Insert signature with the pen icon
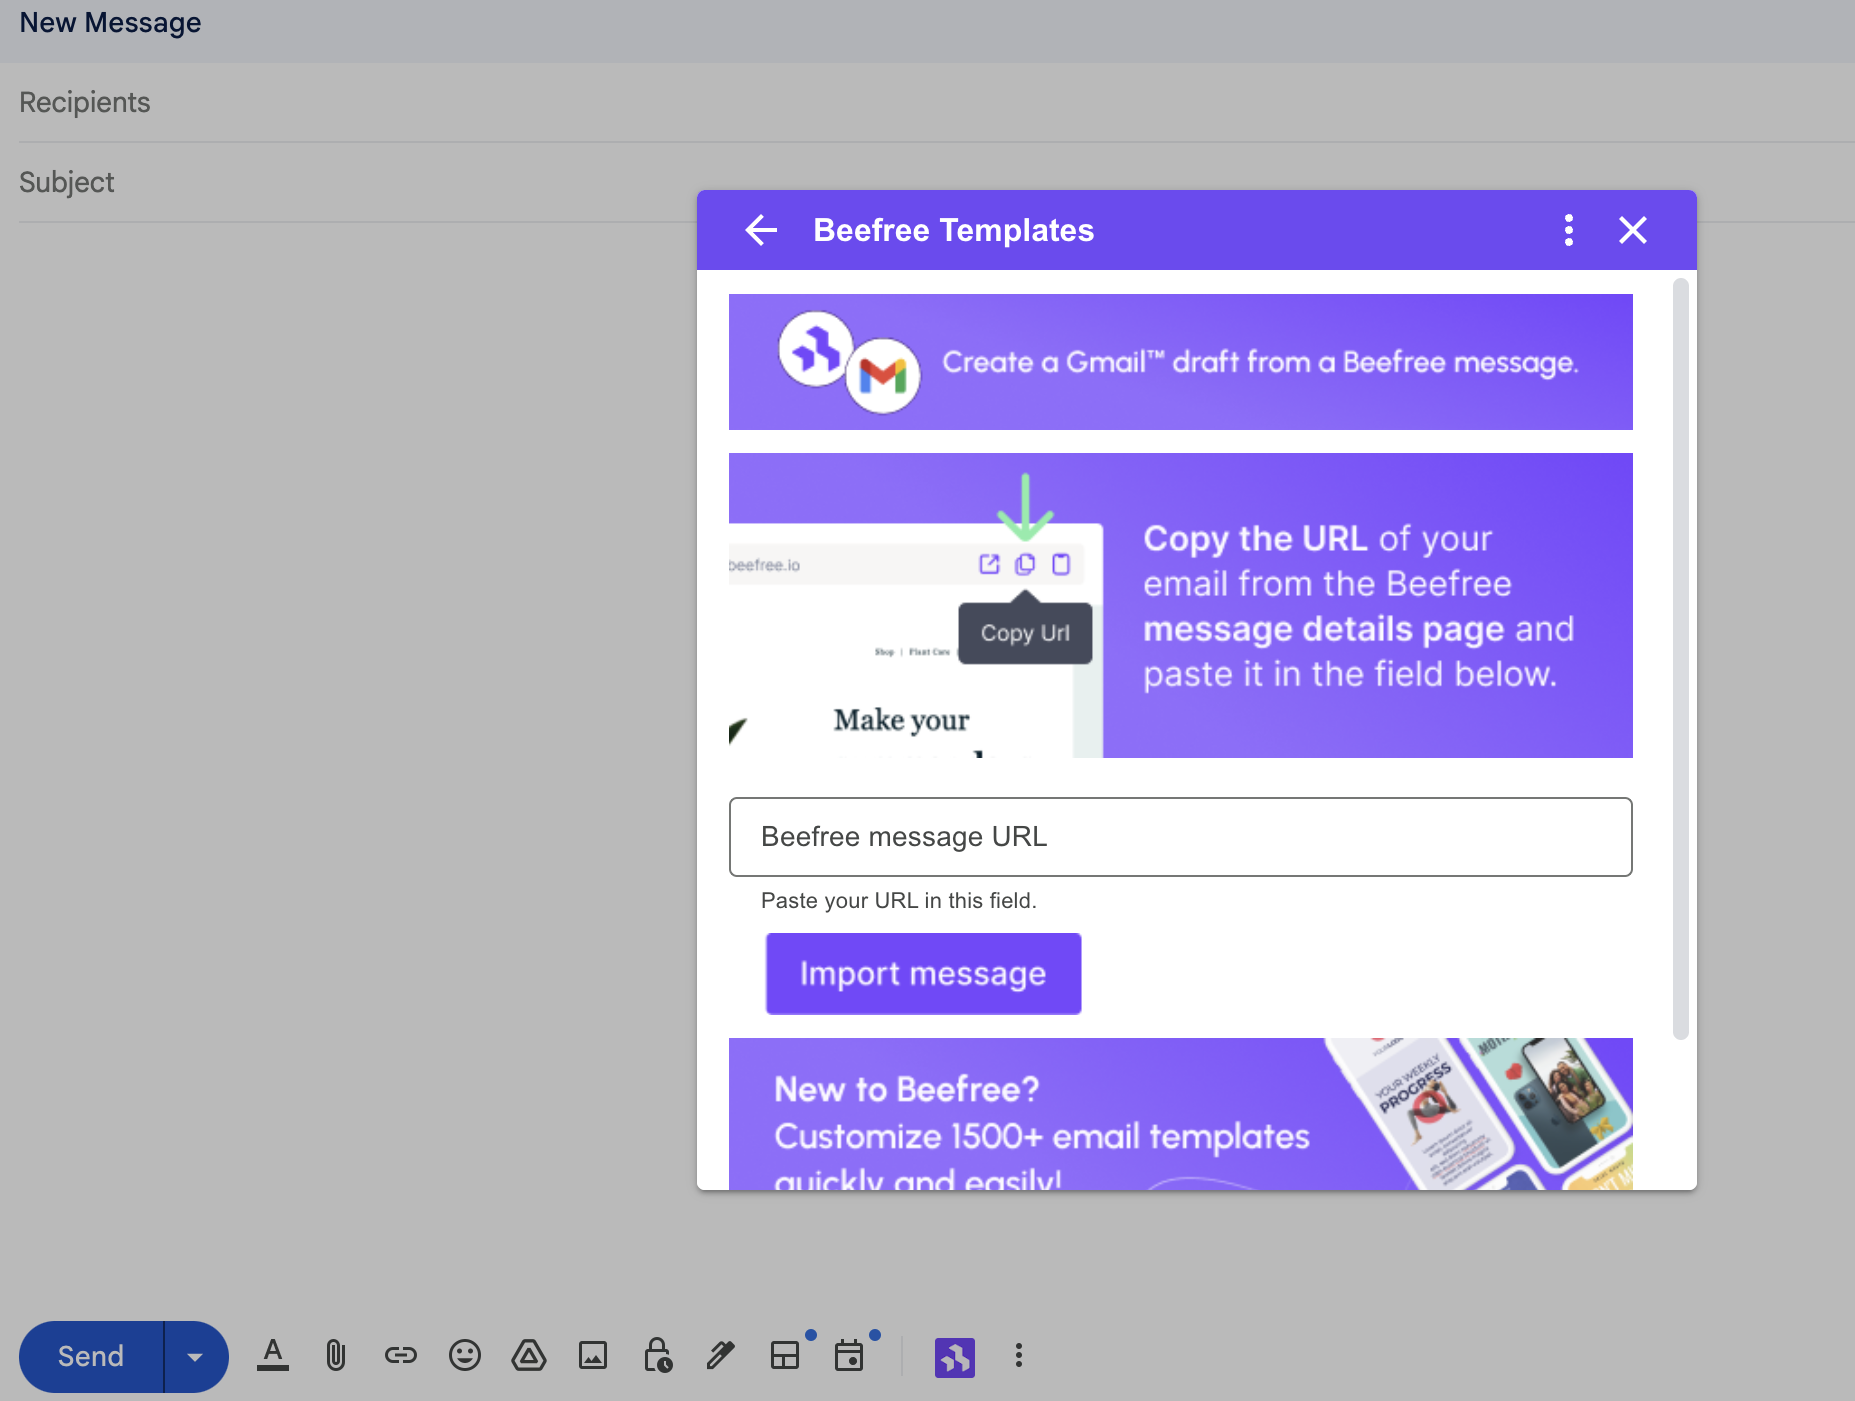Viewport: 1855px width, 1401px height. [x=720, y=1355]
